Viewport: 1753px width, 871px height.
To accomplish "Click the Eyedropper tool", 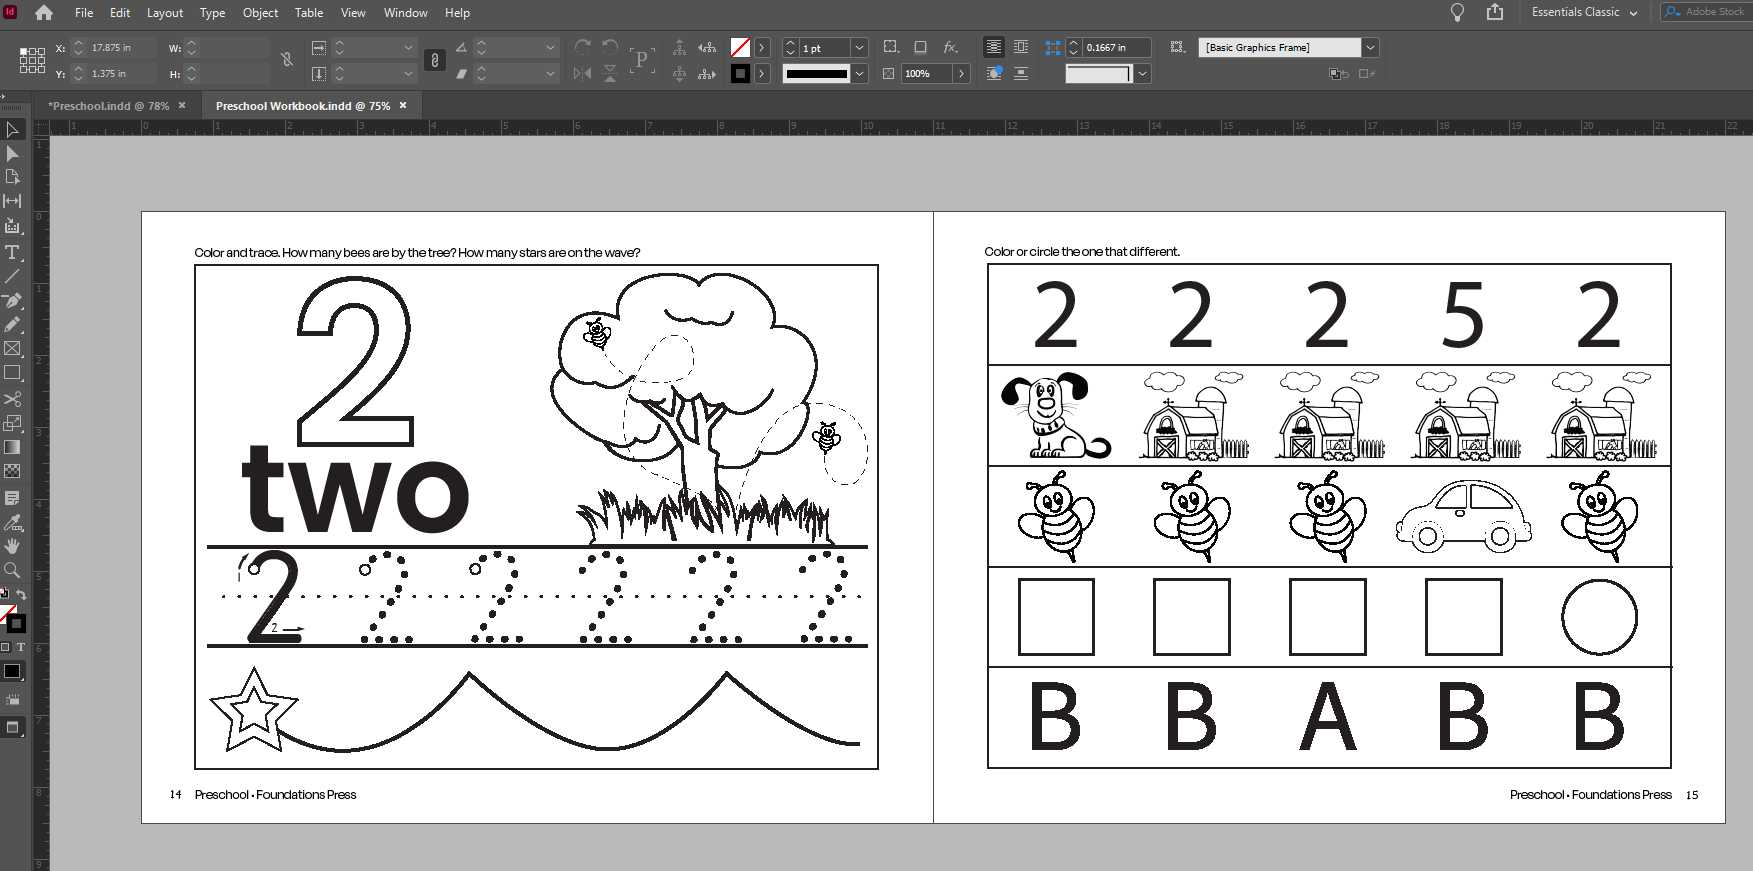I will click(x=12, y=522).
